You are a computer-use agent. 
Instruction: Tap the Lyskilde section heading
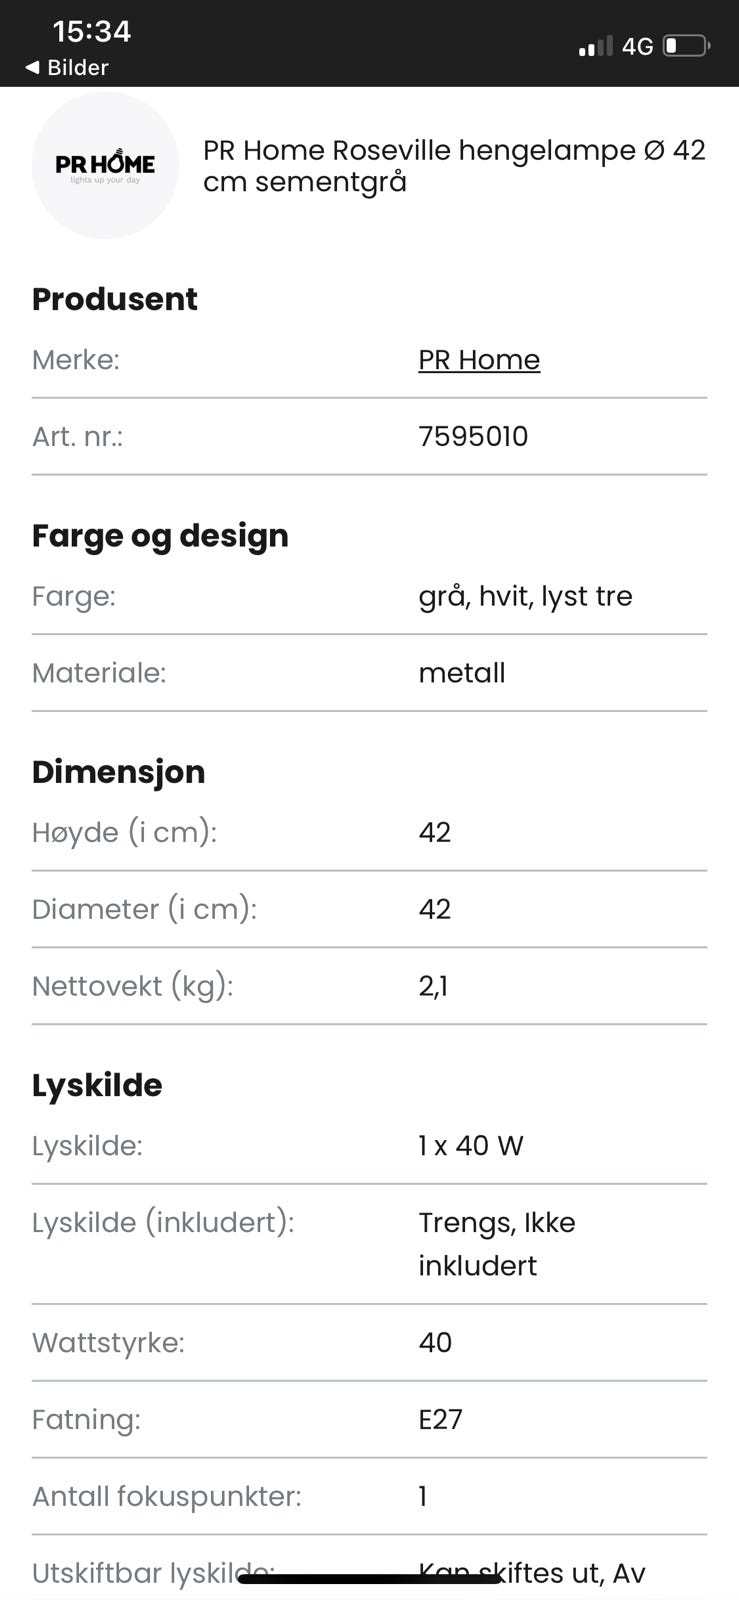(97, 1085)
